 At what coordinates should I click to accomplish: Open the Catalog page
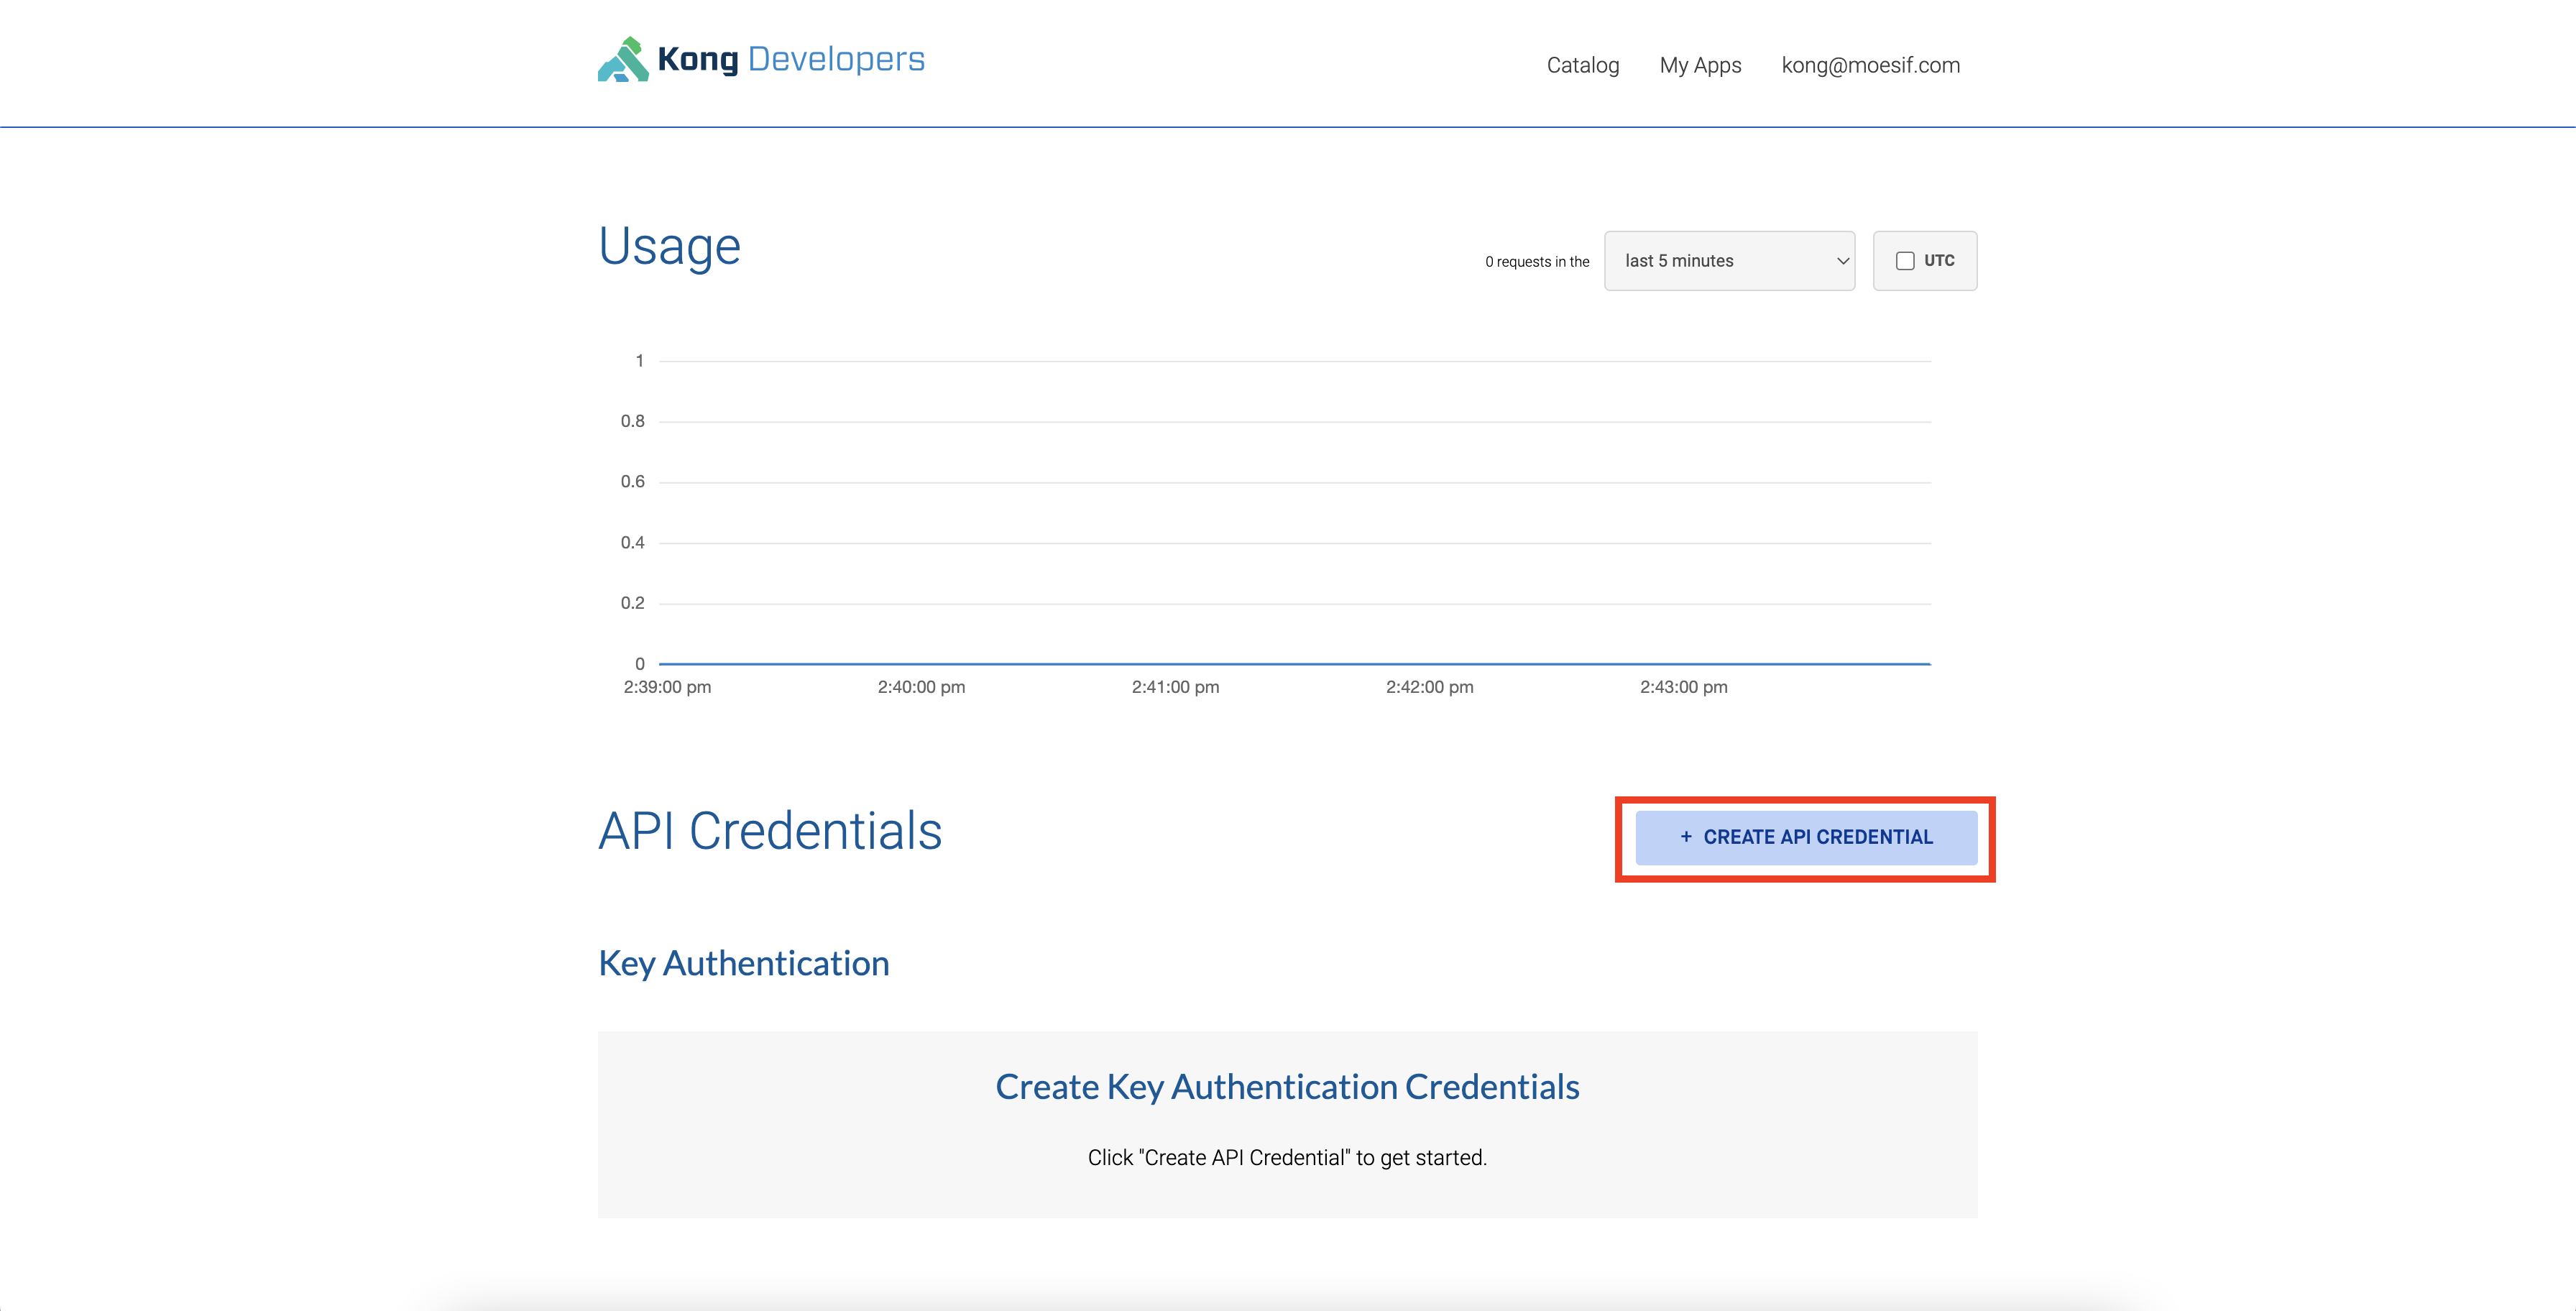click(x=1583, y=64)
